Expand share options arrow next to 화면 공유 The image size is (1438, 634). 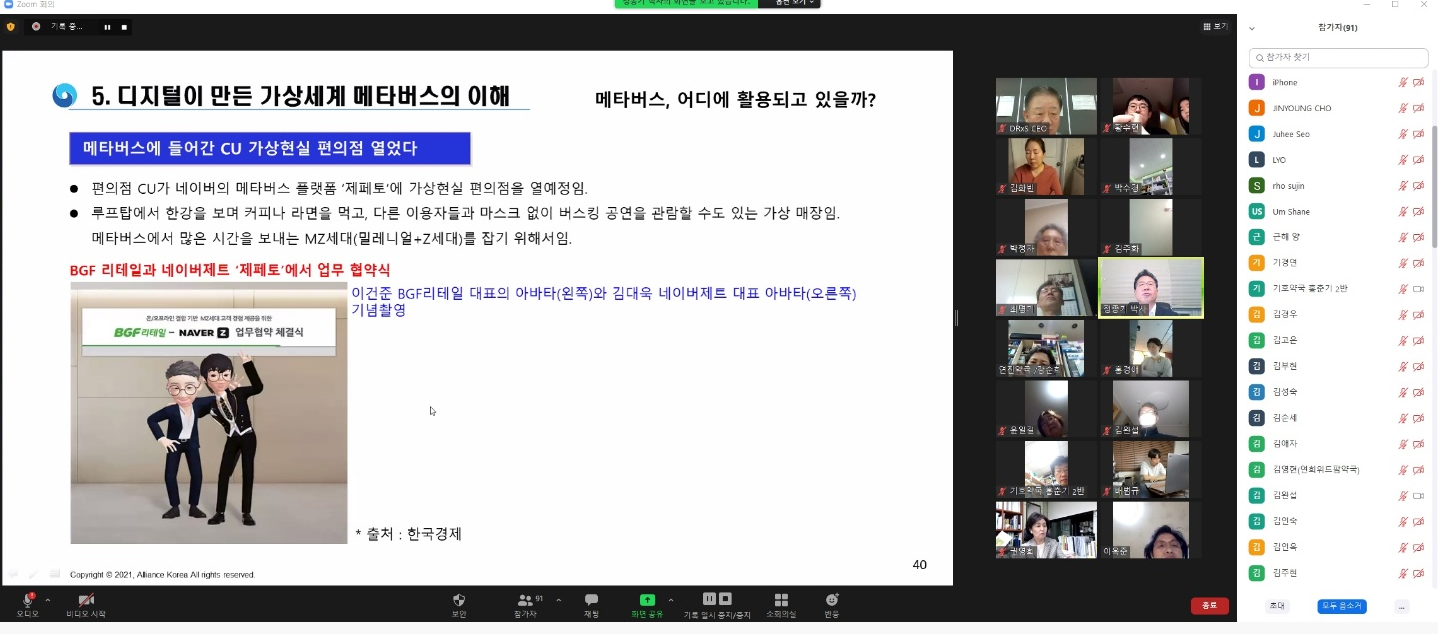click(671, 600)
